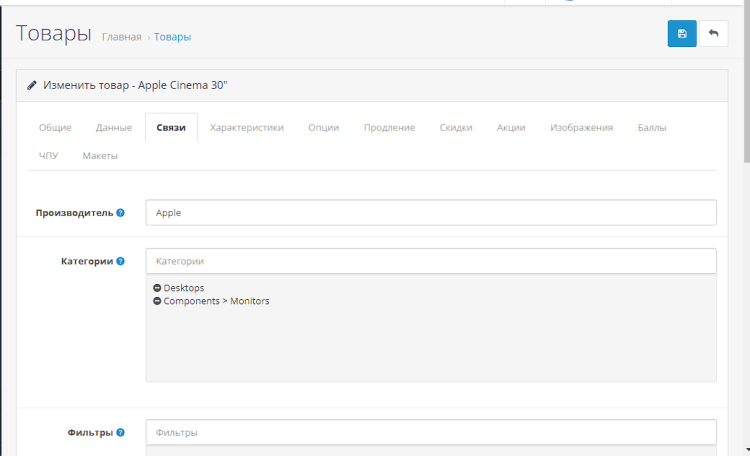Go to the Изображения tab
Screen dimensions: 750x456
click(581, 128)
